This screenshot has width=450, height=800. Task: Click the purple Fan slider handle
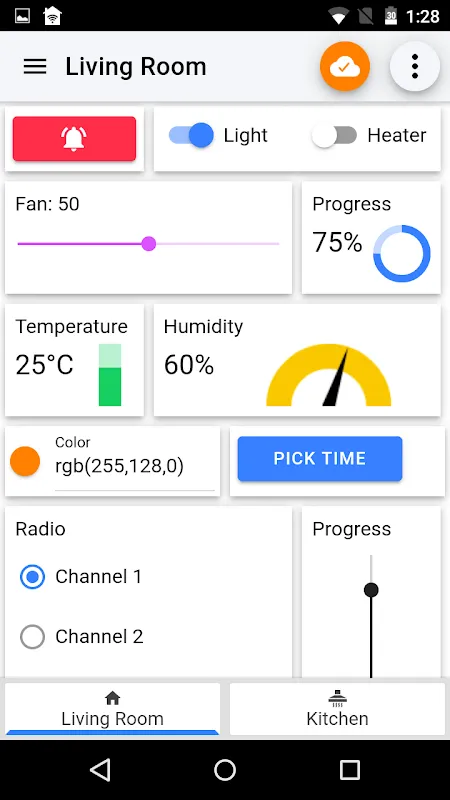point(148,243)
